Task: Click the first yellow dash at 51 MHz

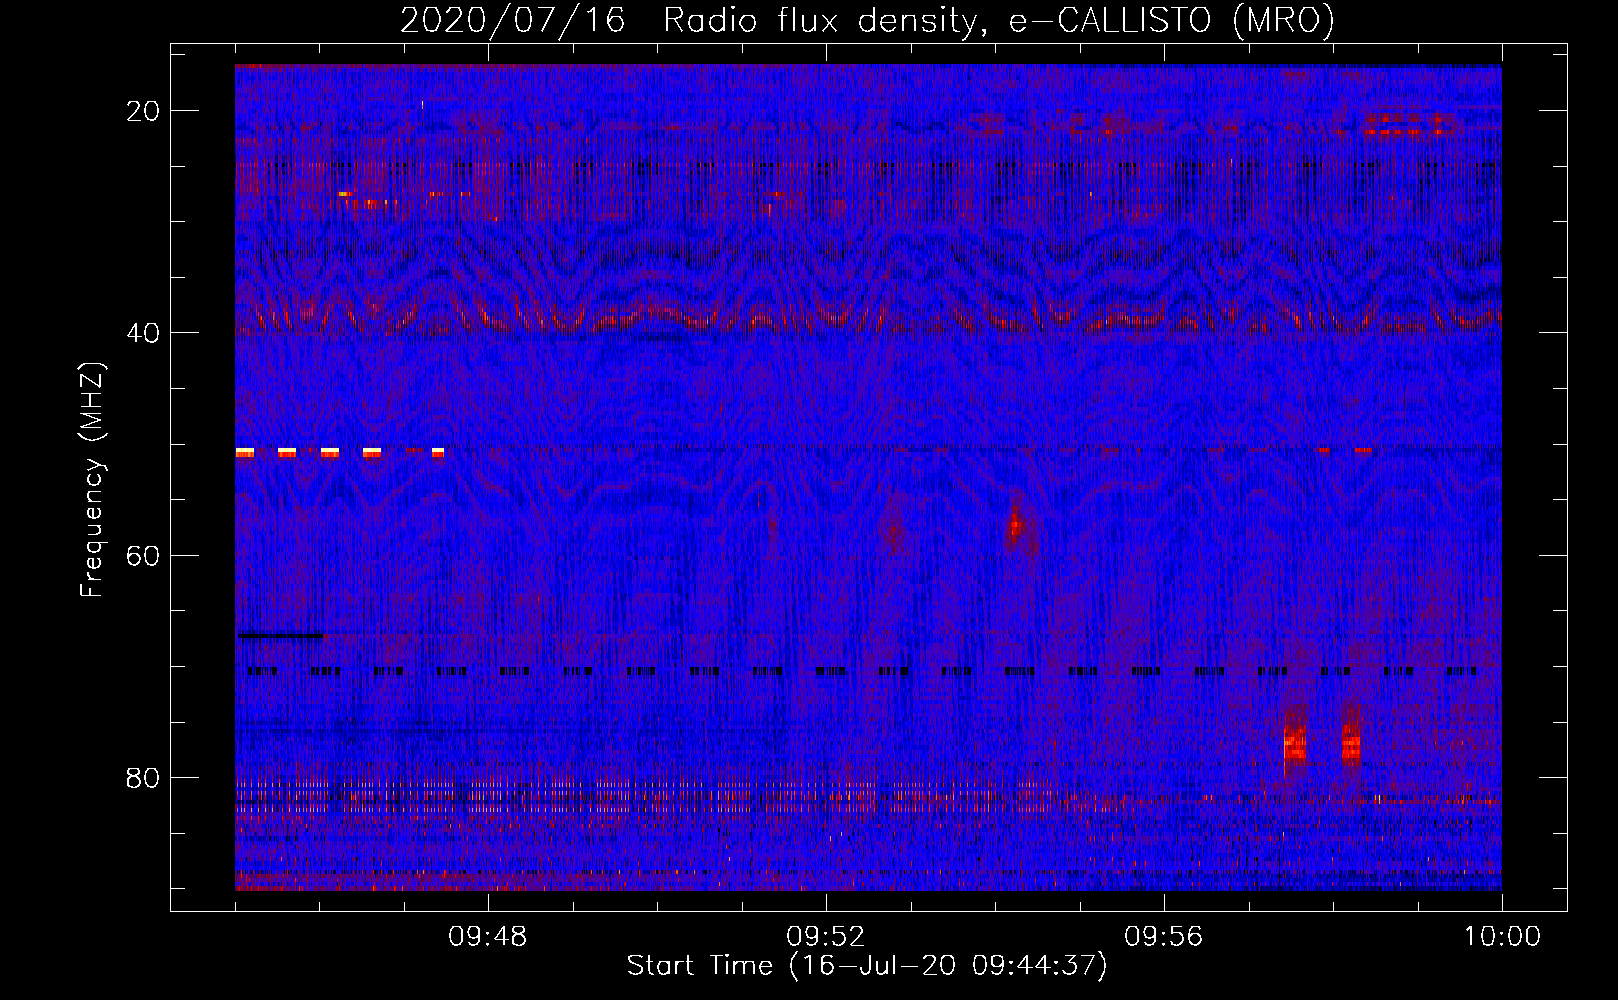Action: pyautogui.click(x=245, y=453)
